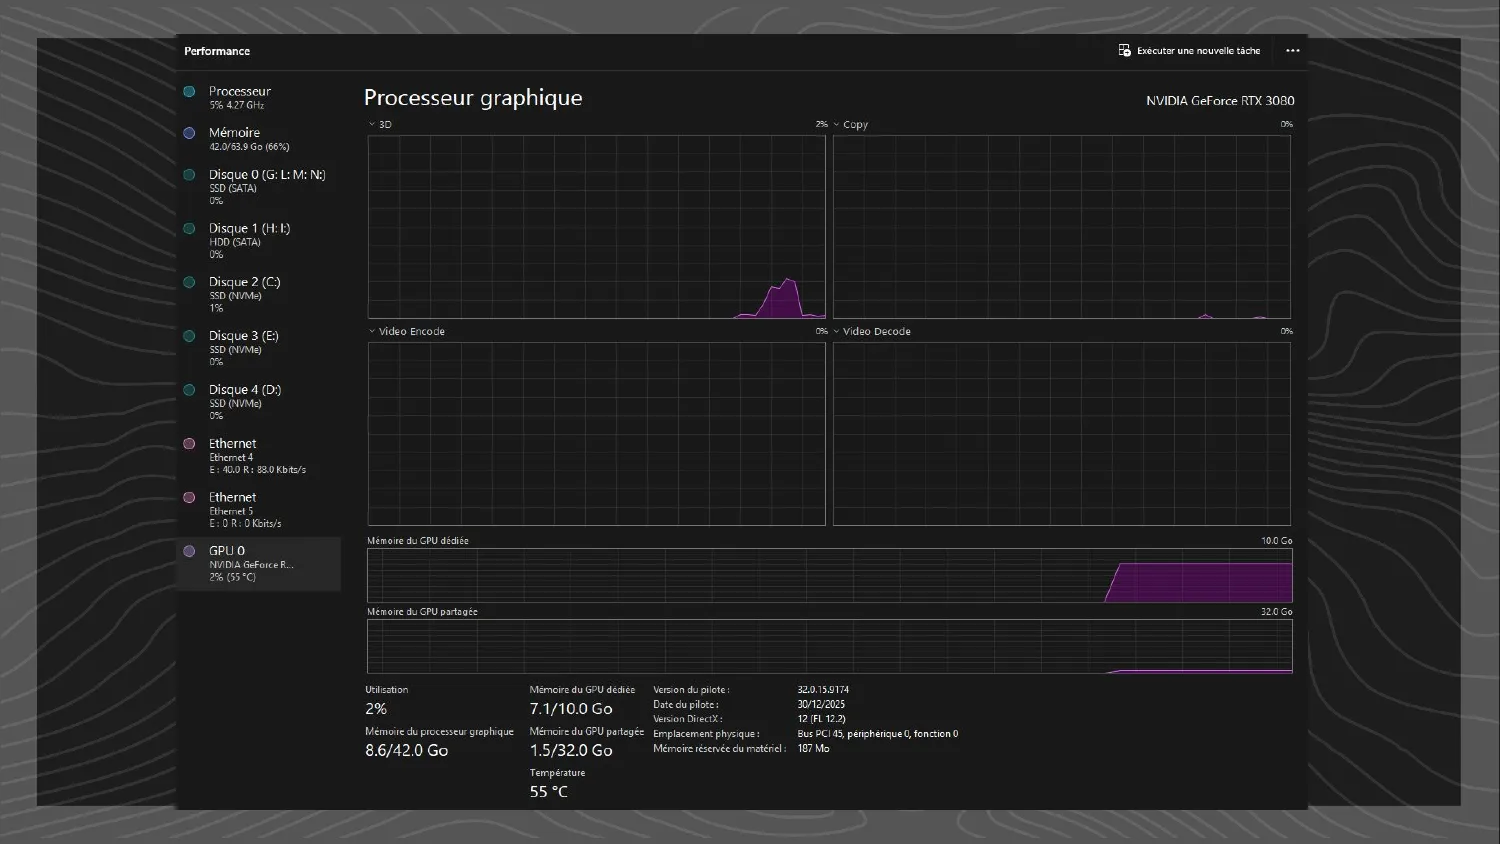Click the 10.0 Go graph scale label
Image resolution: width=1500 pixels, height=844 pixels.
1277,541
